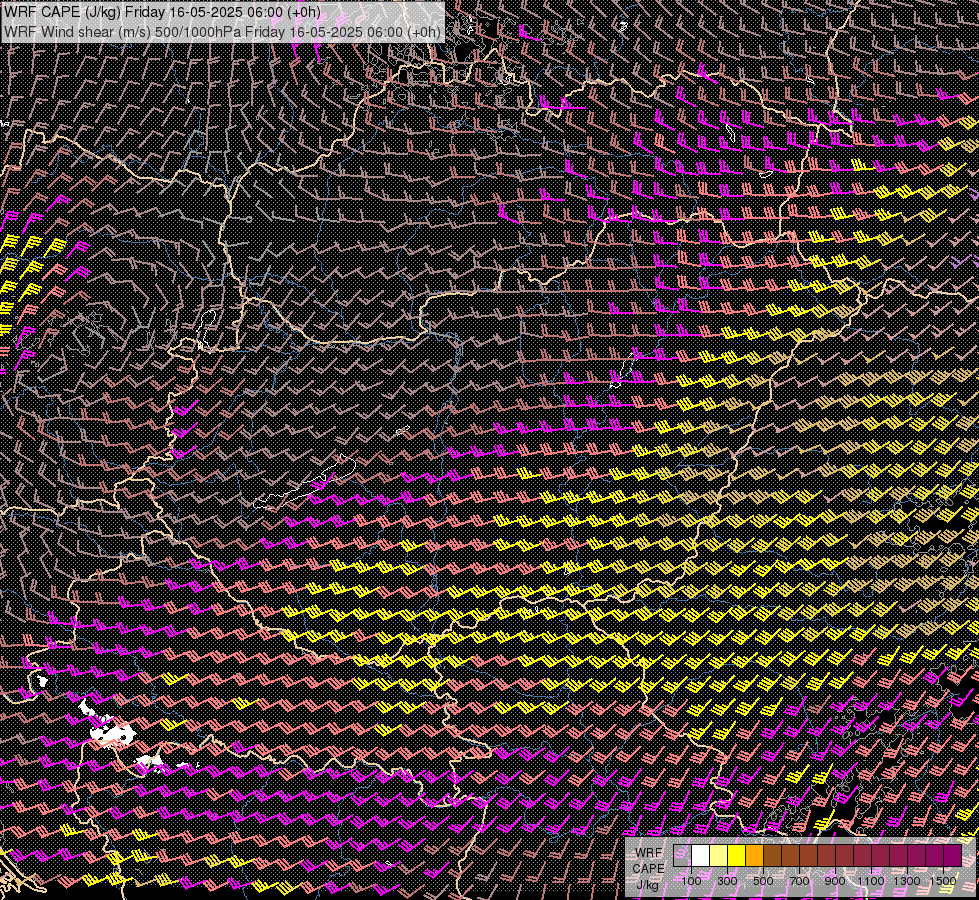The height and width of the screenshot is (900, 979).
Task: Click the 100 legend value
Action: pyautogui.click(x=691, y=881)
